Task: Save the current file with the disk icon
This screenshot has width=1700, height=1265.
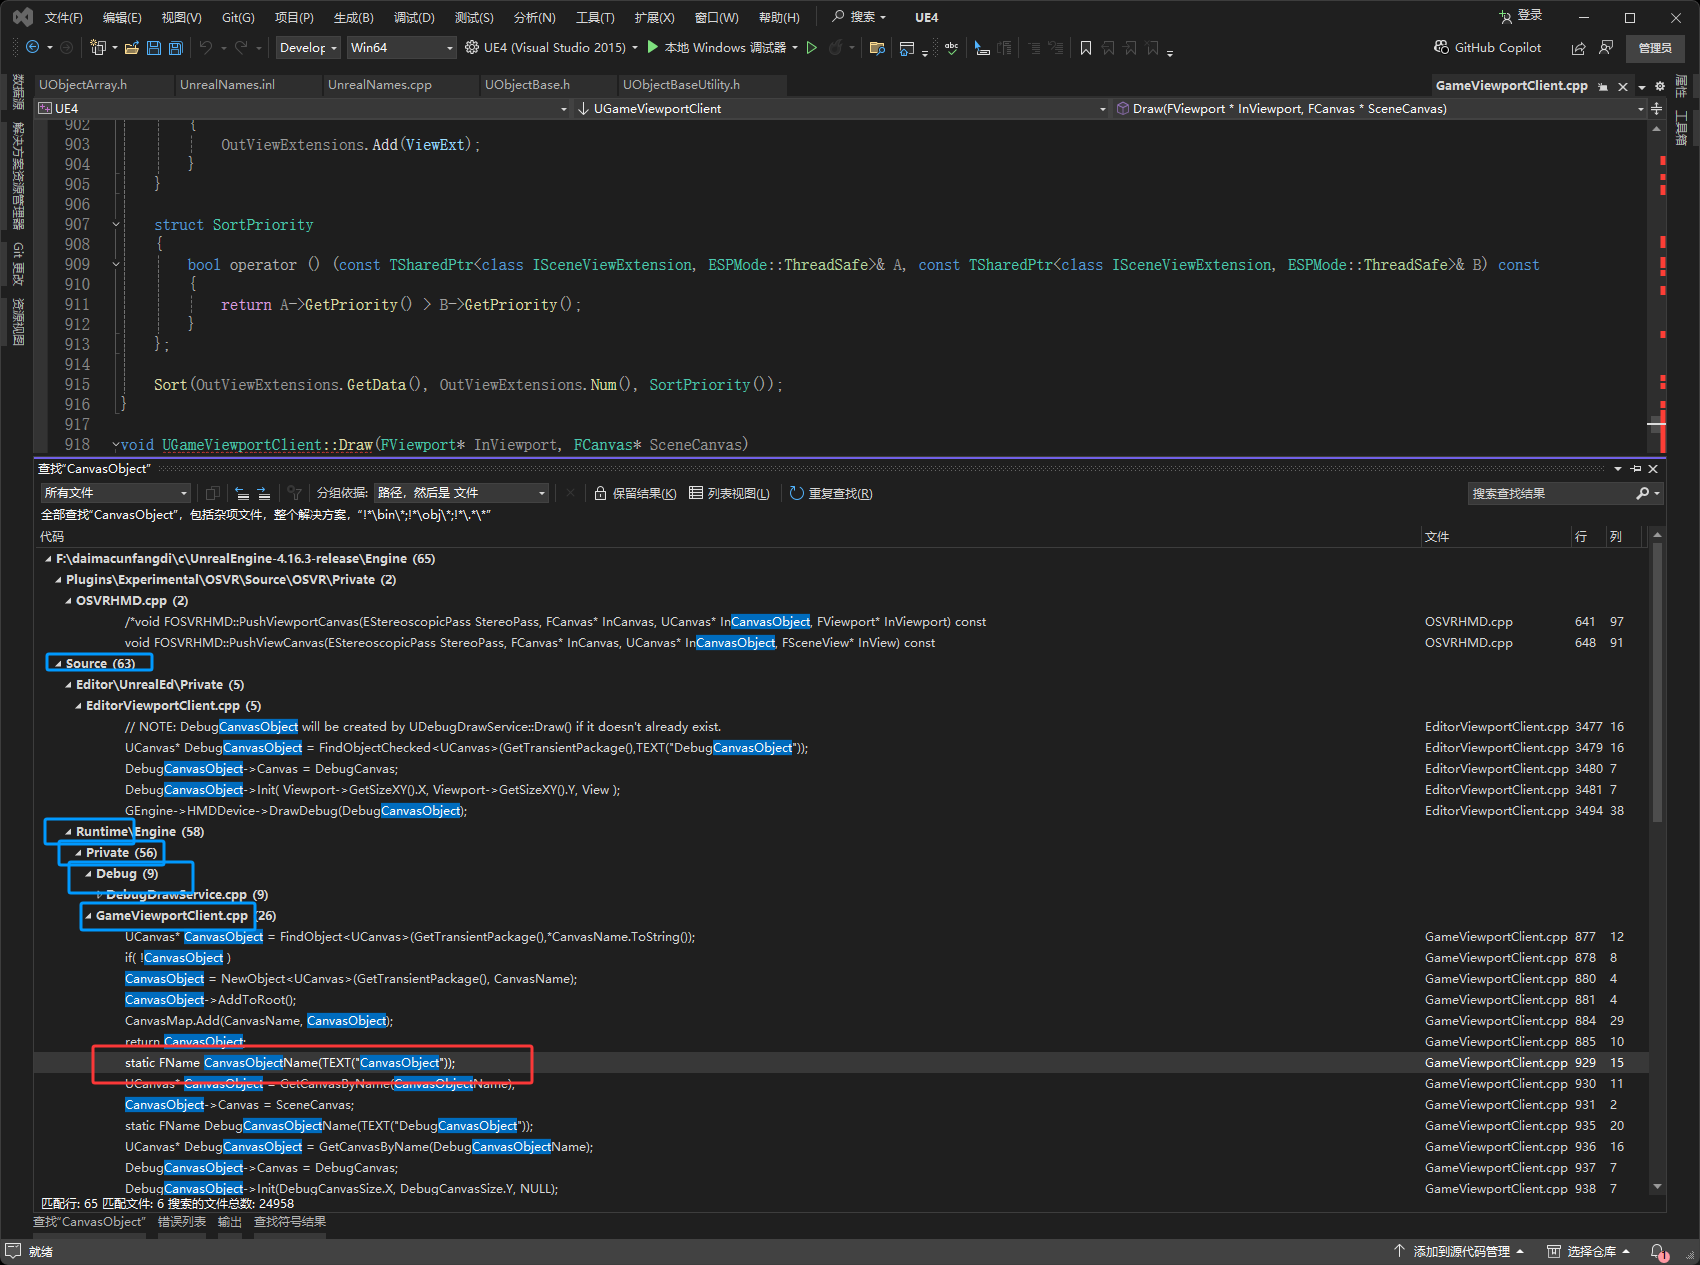Action: point(154,47)
